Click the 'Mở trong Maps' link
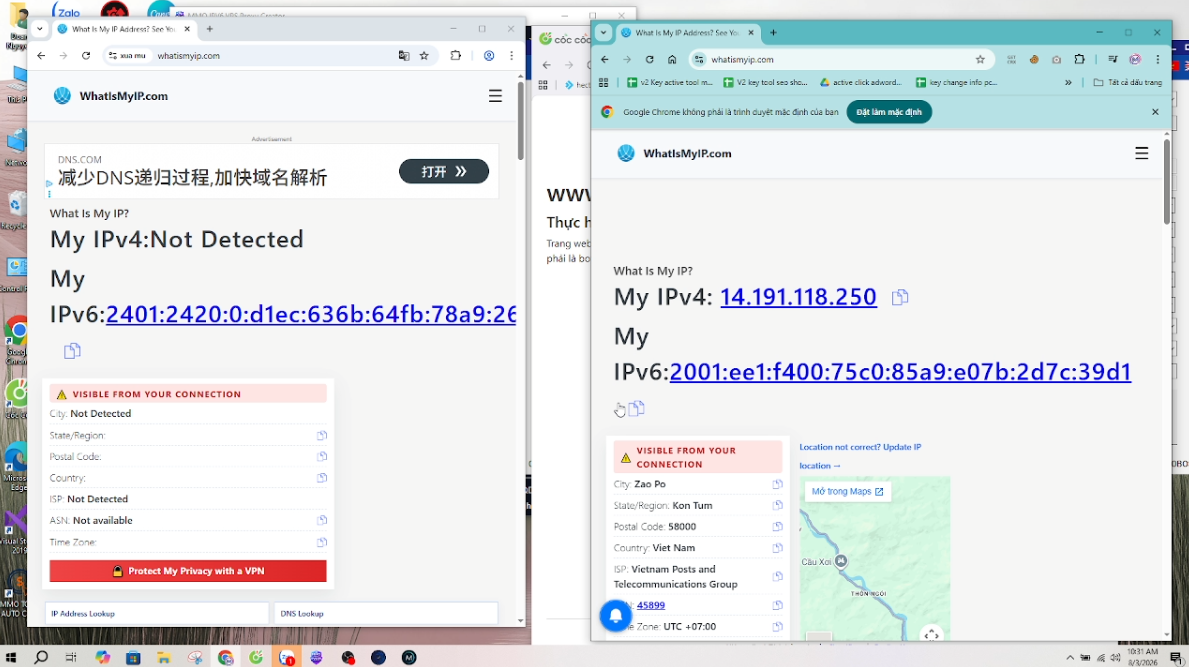The width and height of the screenshot is (1189, 667). tap(847, 492)
